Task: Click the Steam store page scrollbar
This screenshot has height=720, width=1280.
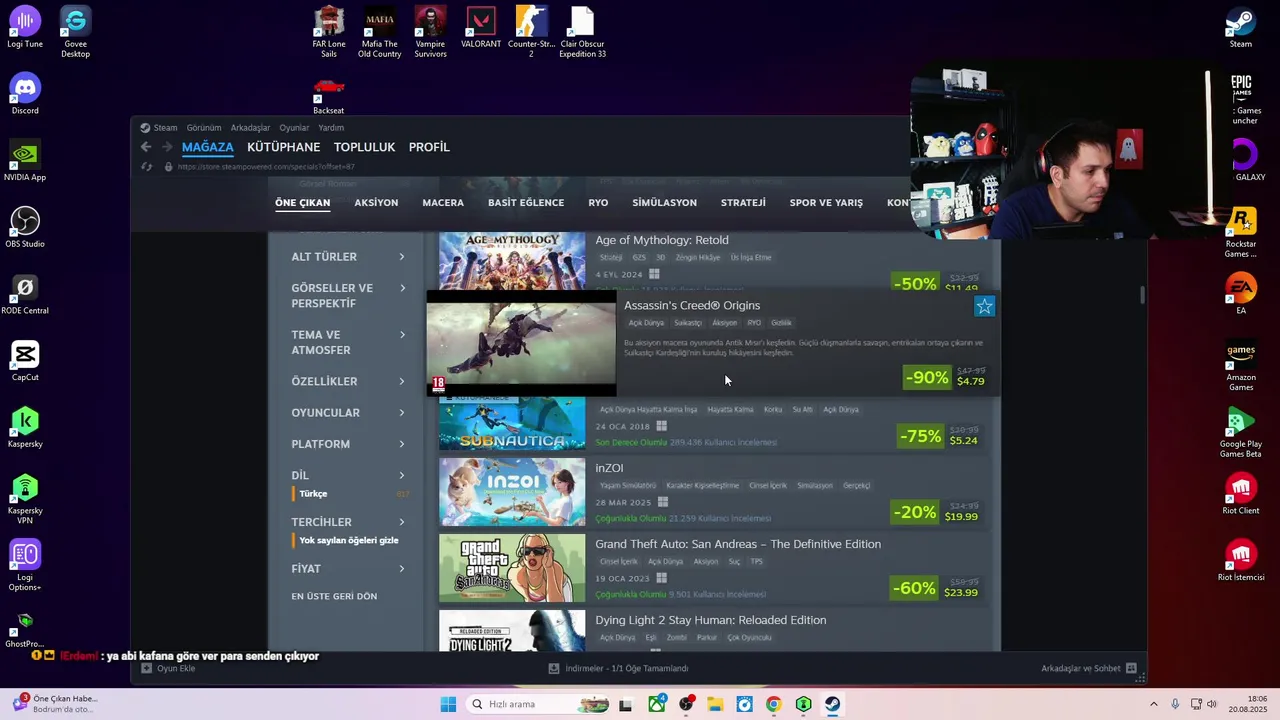Action: [1143, 296]
